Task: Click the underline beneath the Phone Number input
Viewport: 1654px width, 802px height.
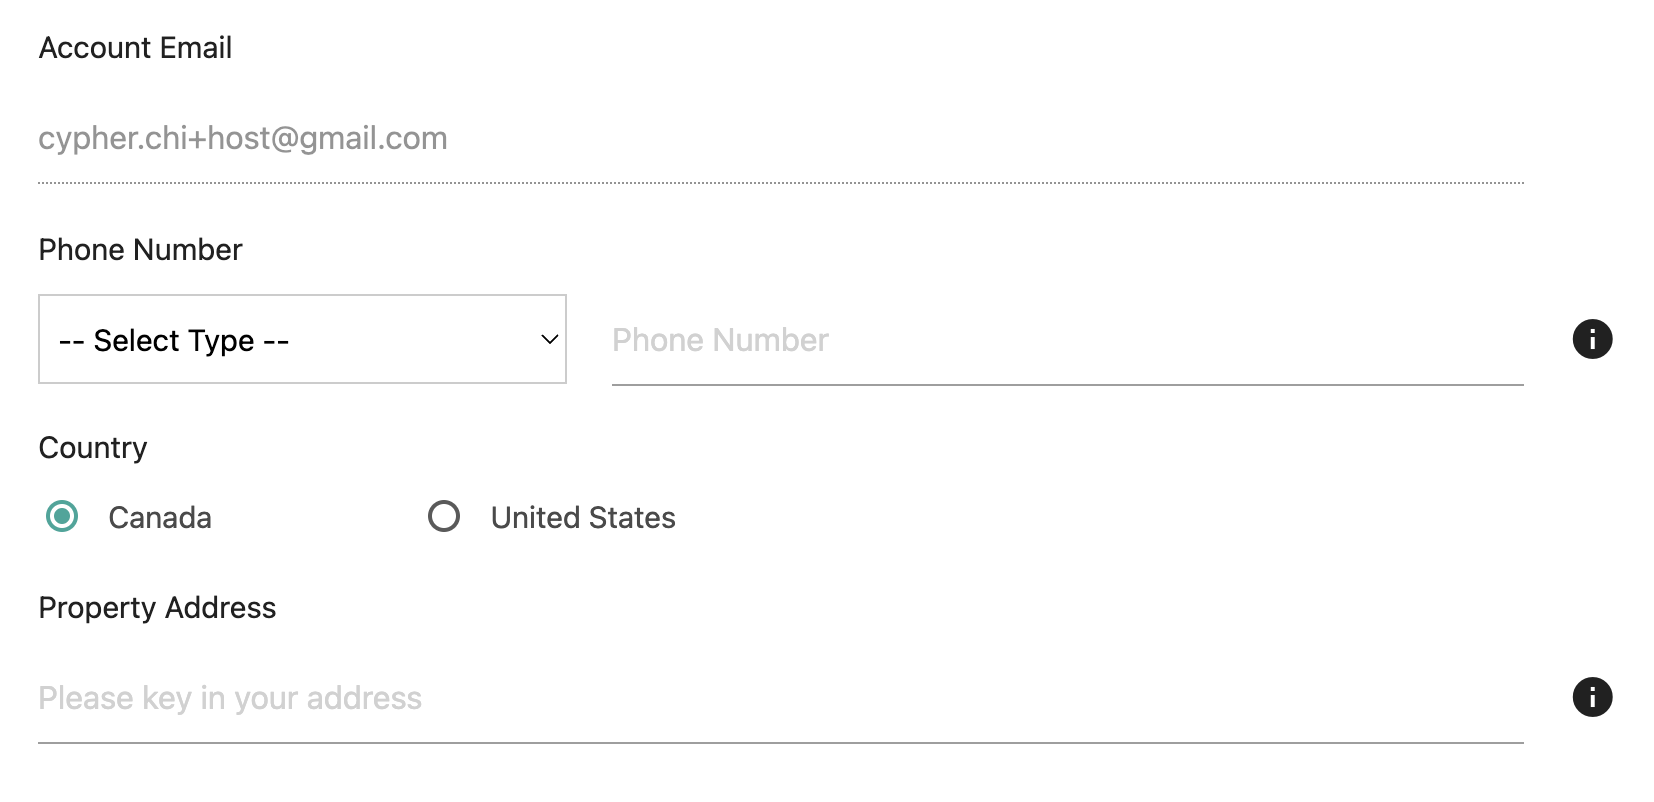Action: pyautogui.click(x=1067, y=384)
